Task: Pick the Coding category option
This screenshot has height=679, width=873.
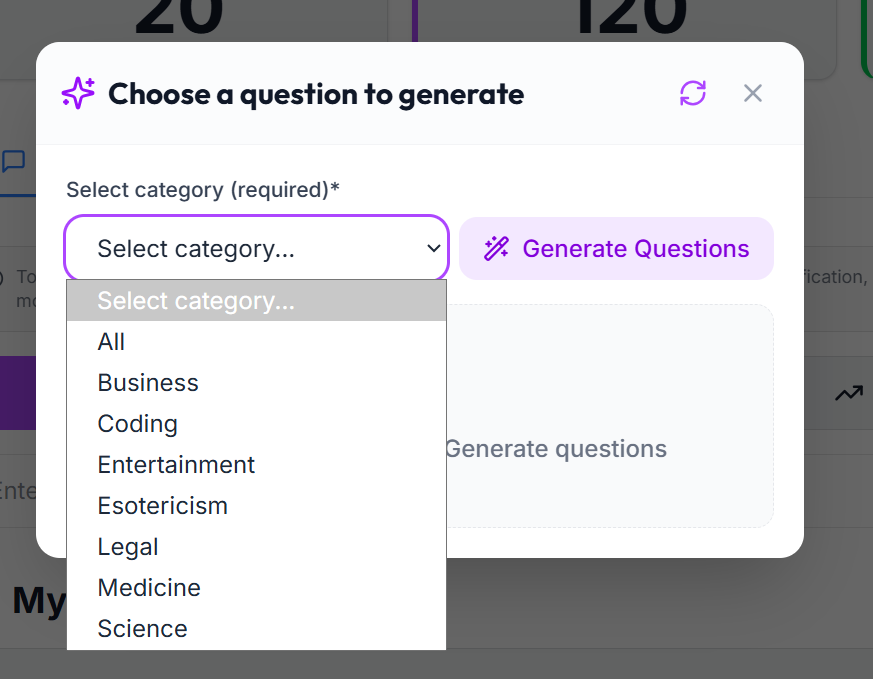Action: [256, 424]
